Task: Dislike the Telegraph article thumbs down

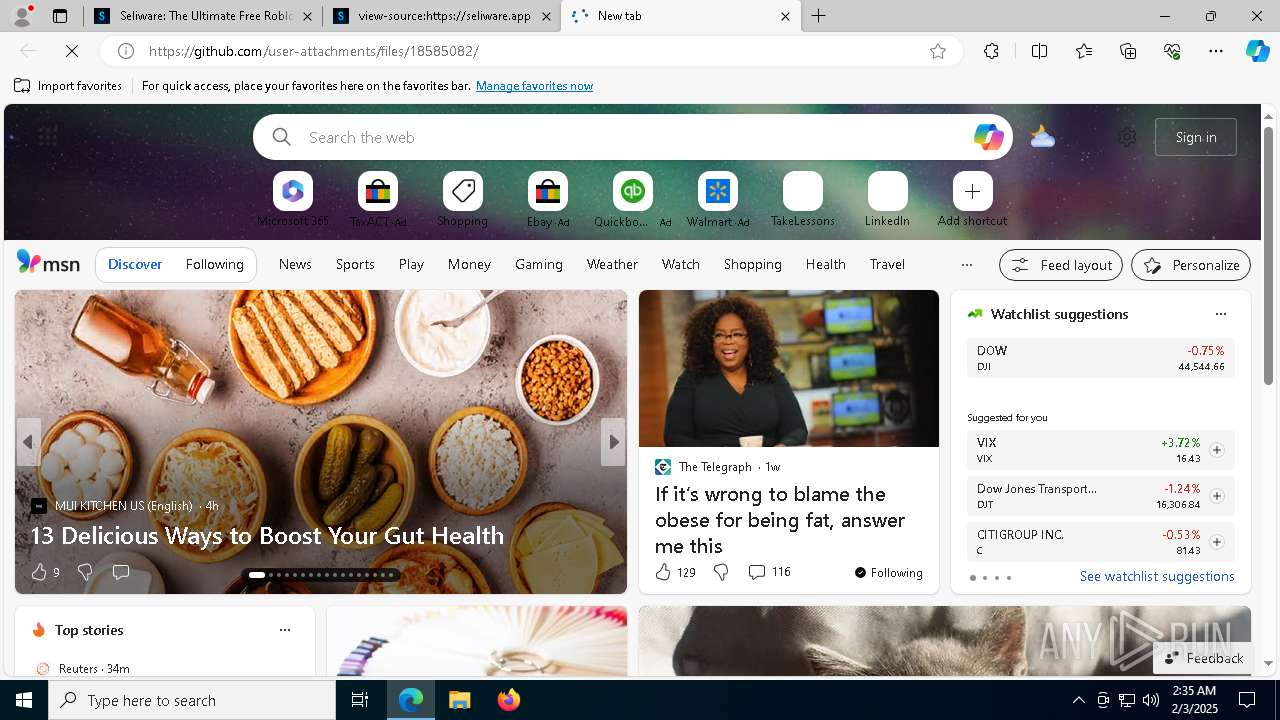Action: [x=721, y=572]
